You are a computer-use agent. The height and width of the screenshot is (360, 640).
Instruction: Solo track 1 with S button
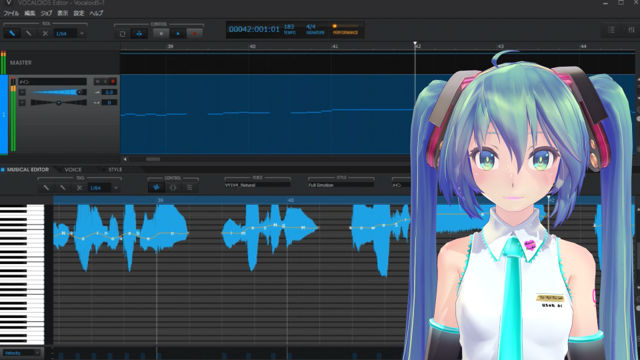105,82
